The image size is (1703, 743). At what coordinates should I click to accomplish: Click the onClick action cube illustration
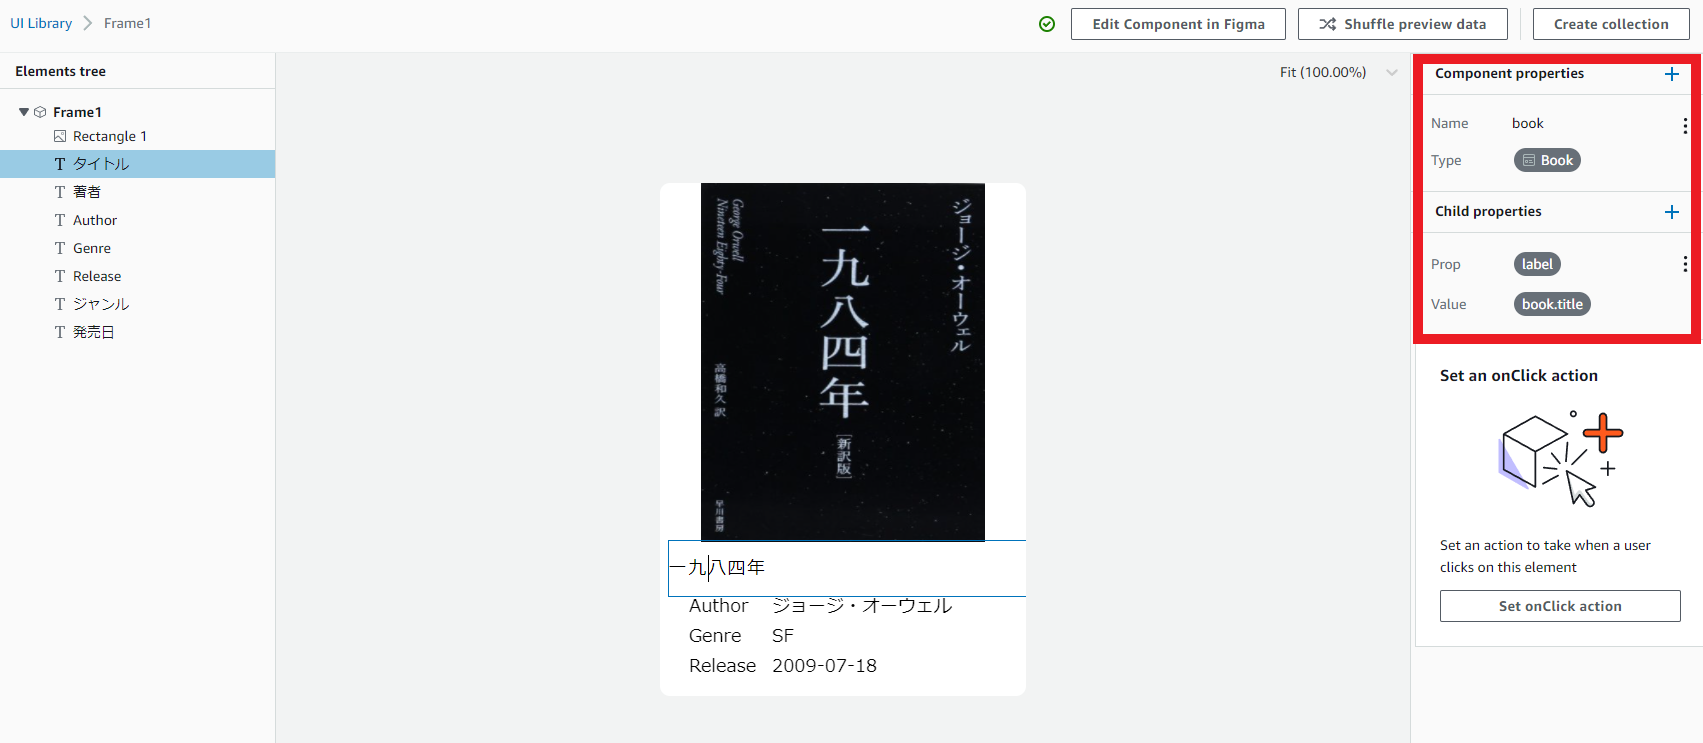(x=1560, y=459)
